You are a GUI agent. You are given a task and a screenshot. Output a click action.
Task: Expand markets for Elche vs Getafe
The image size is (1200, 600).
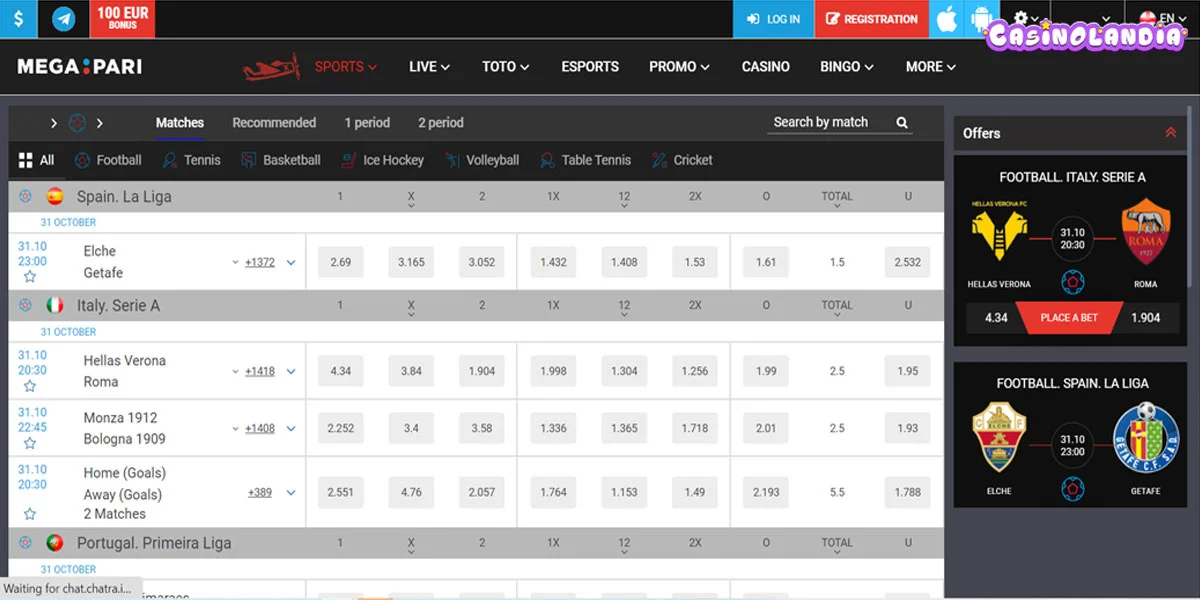291,262
